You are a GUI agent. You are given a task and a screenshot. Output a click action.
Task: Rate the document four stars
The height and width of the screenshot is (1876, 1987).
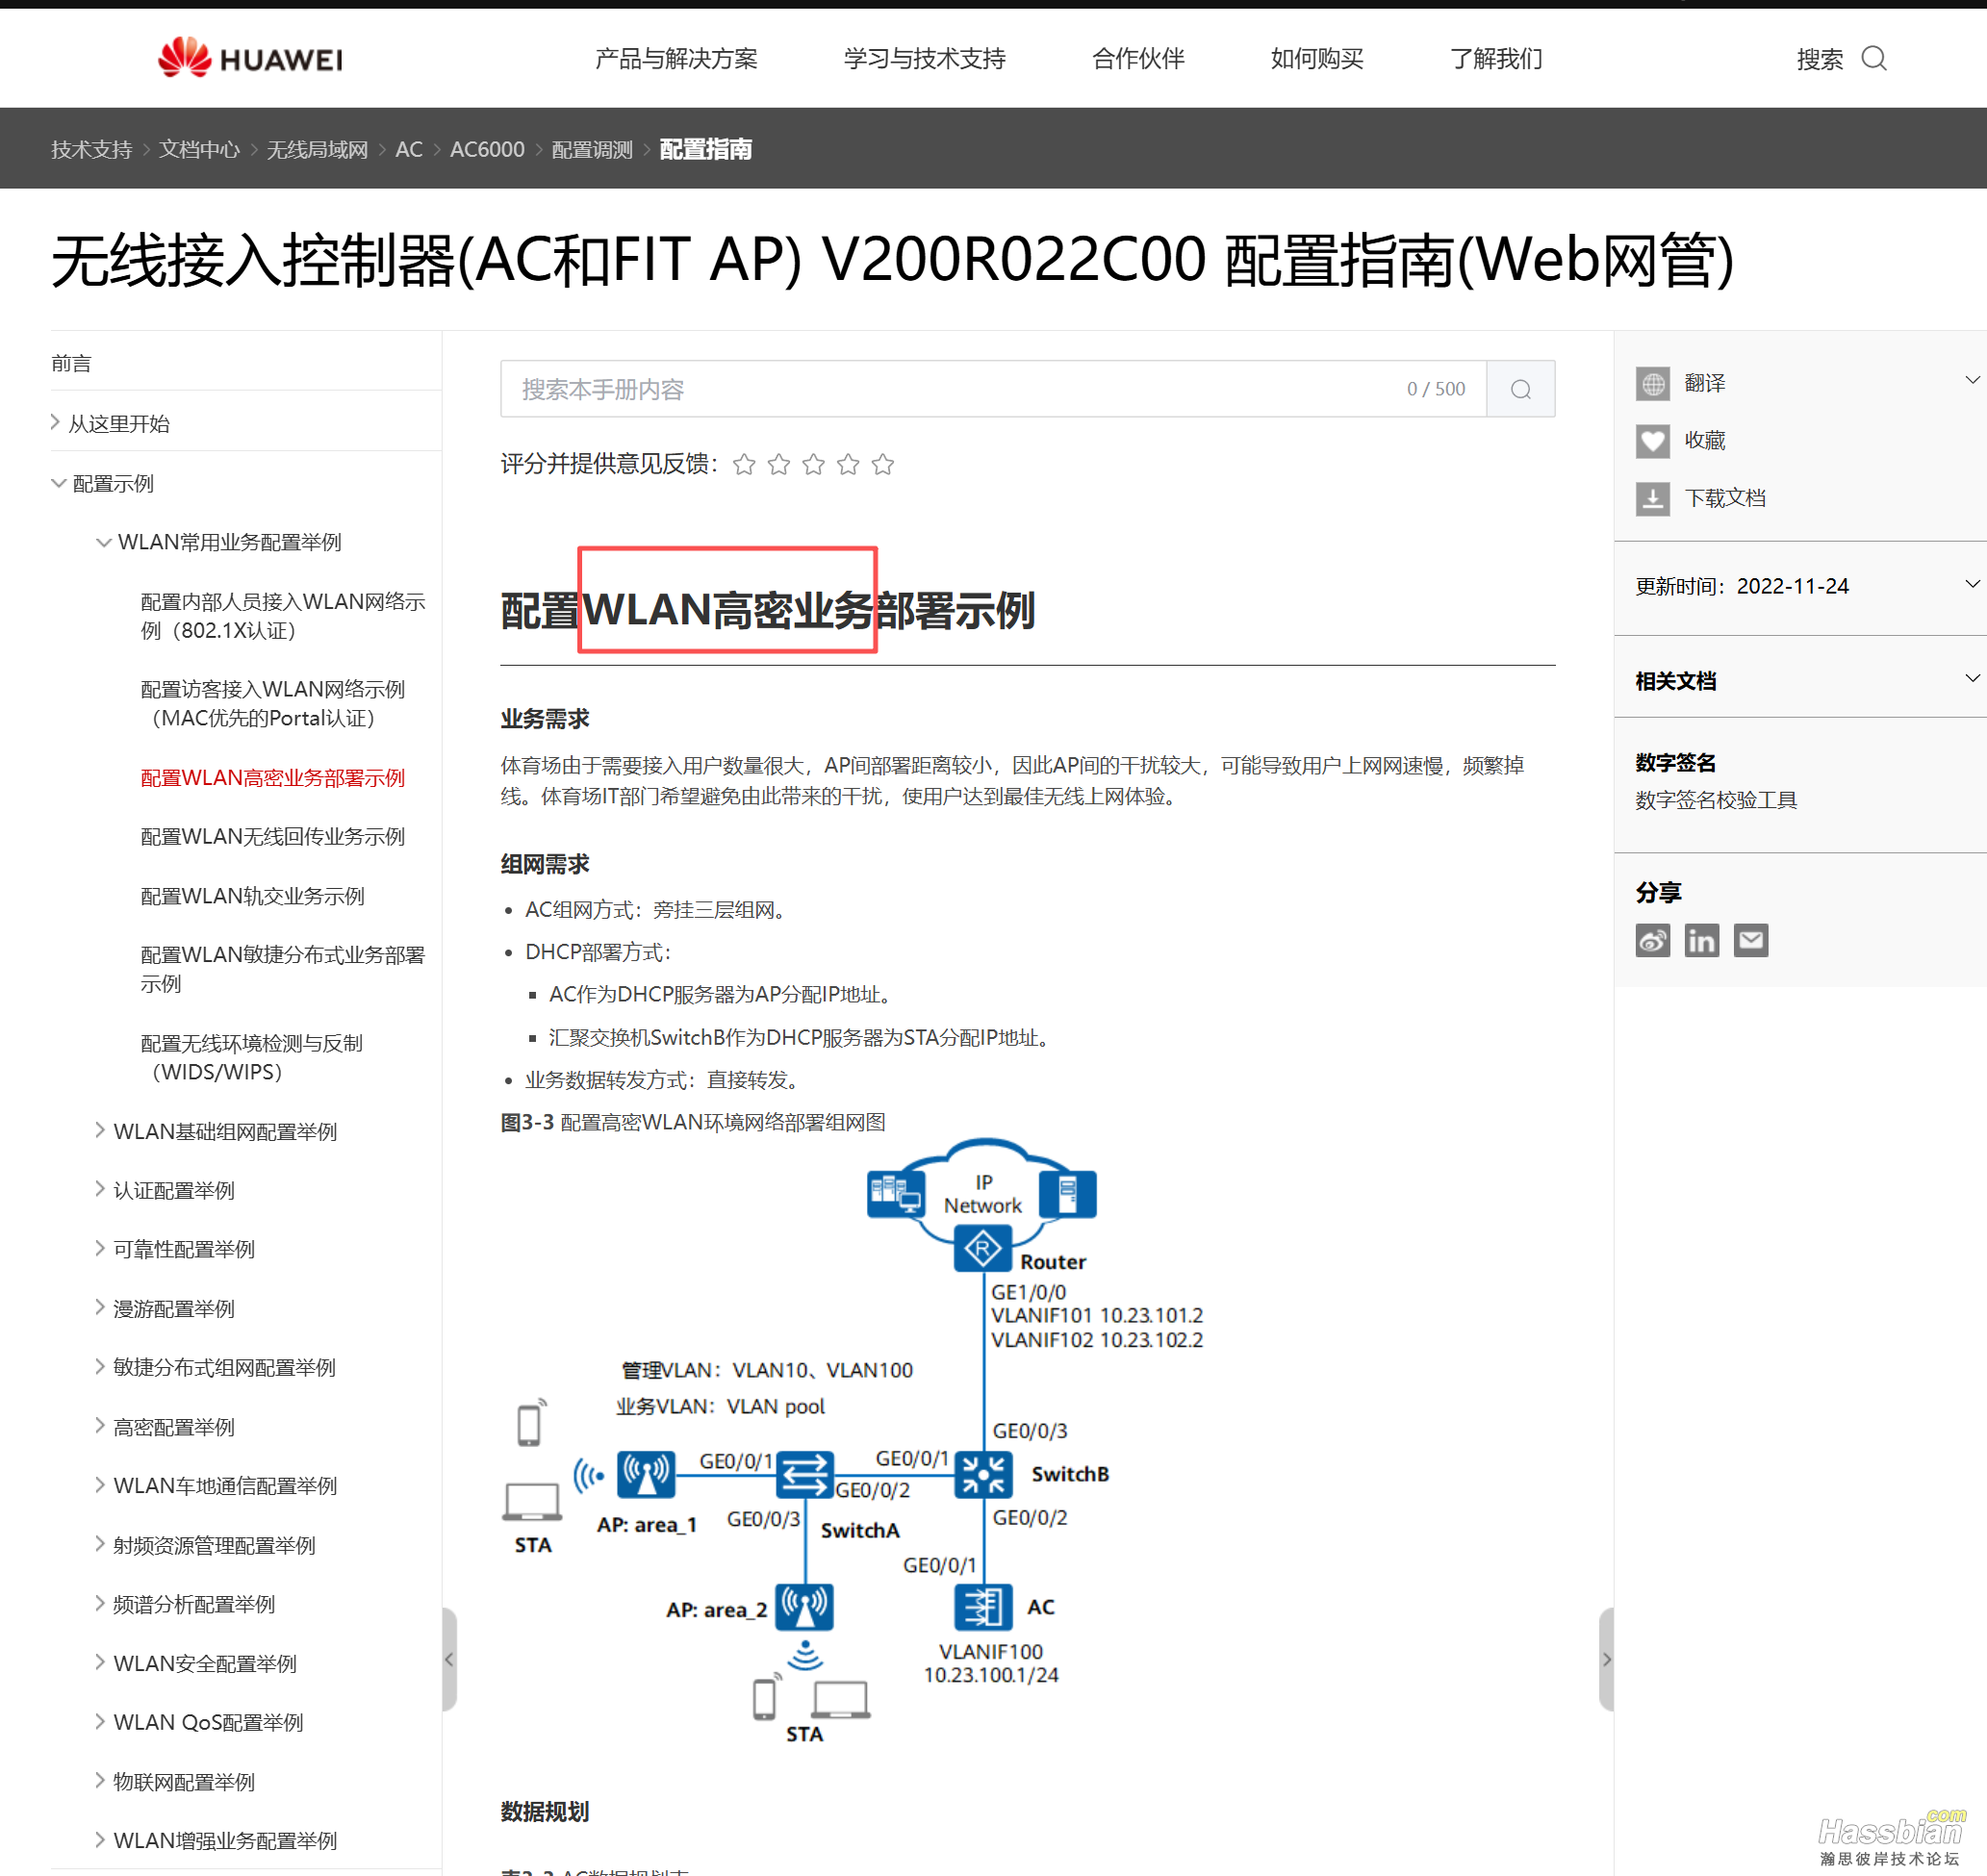[848, 464]
